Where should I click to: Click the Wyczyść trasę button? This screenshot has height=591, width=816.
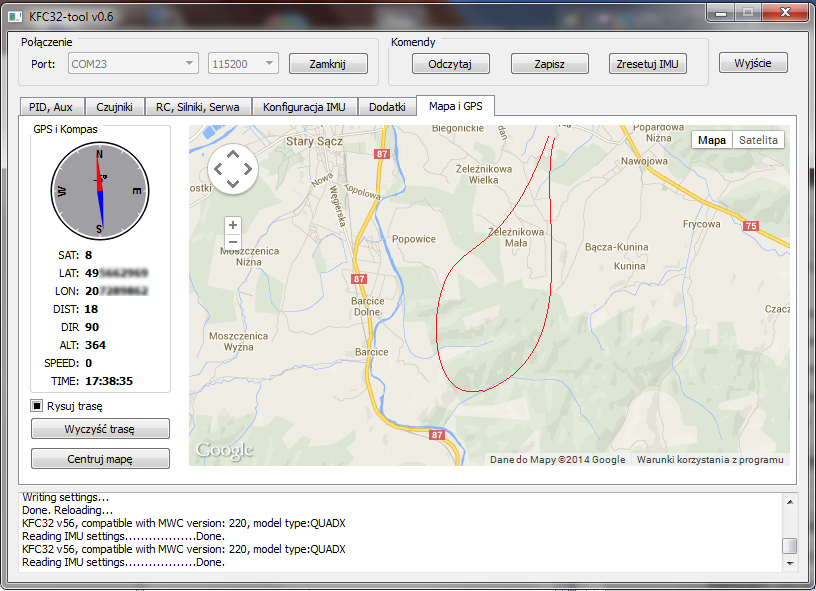[100, 429]
